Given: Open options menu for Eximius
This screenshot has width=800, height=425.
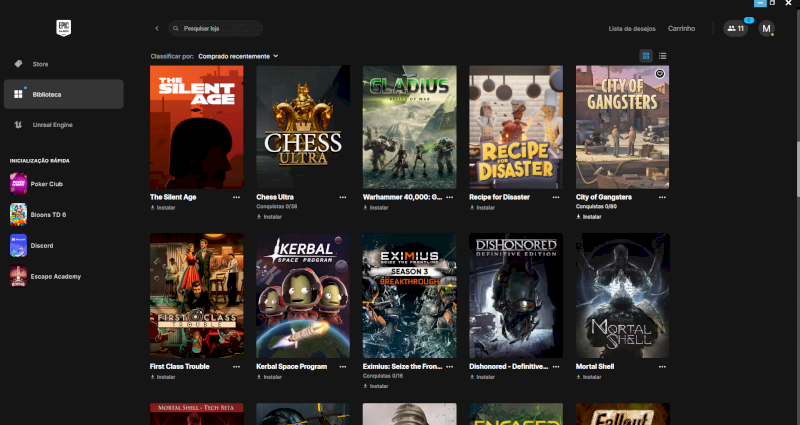Looking at the screenshot, I should coord(449,366).
